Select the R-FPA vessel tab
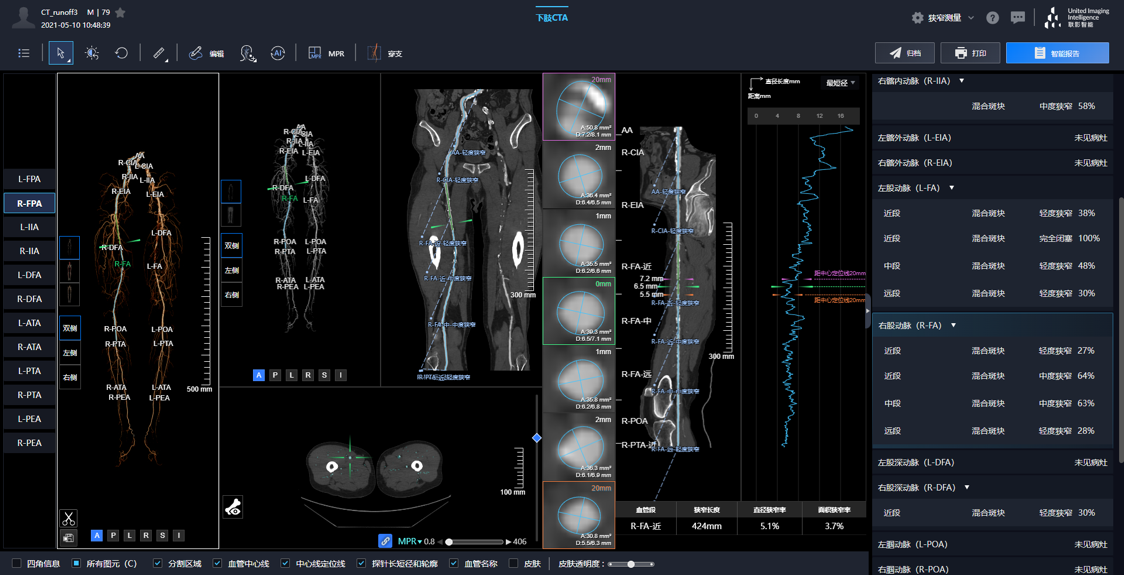 pos(29,203)
